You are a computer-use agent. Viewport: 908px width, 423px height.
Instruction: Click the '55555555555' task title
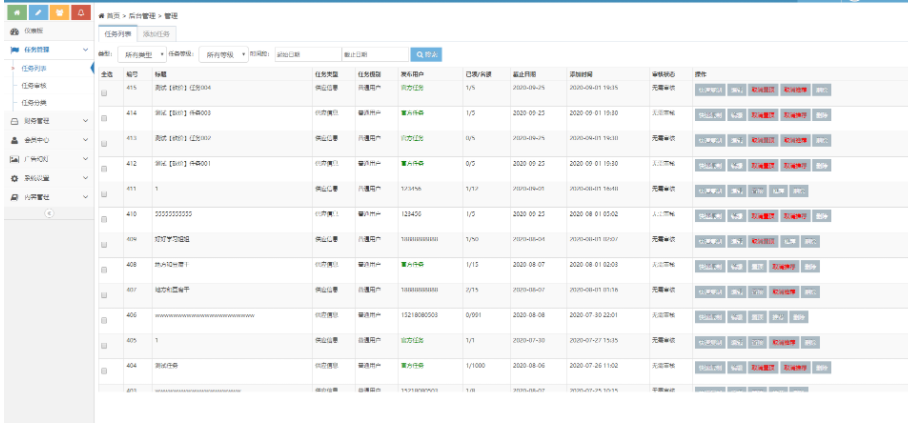click(174, 214)
